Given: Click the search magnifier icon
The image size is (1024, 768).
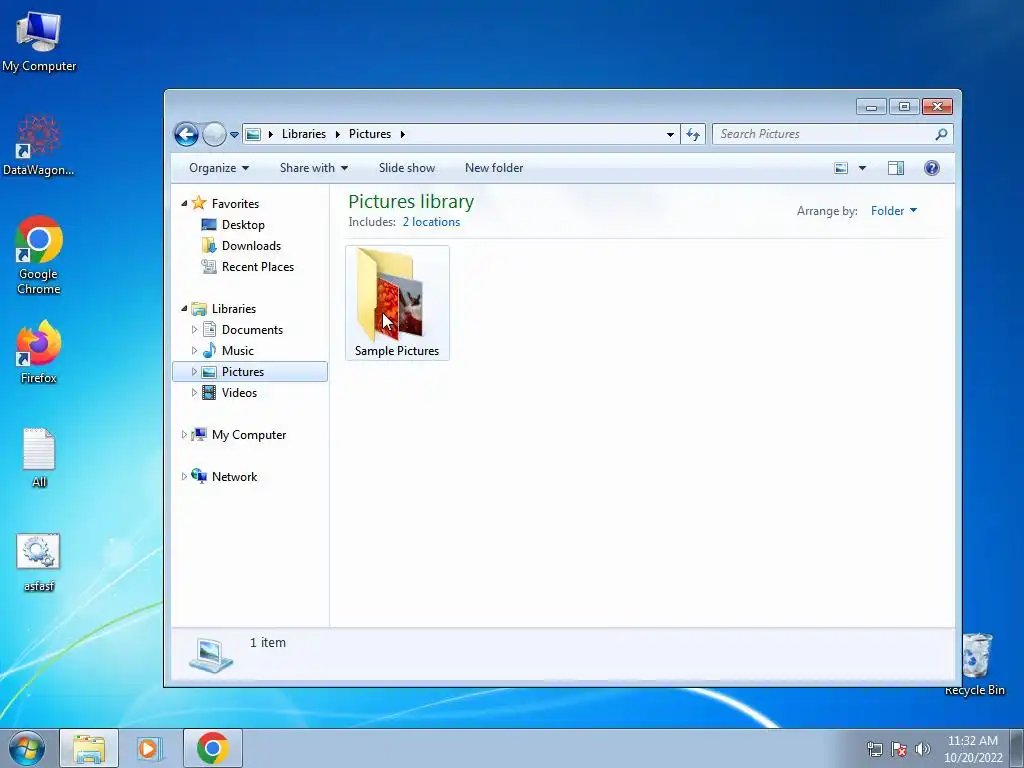Looking at the screenshot, I should click(x=941, y=135).
